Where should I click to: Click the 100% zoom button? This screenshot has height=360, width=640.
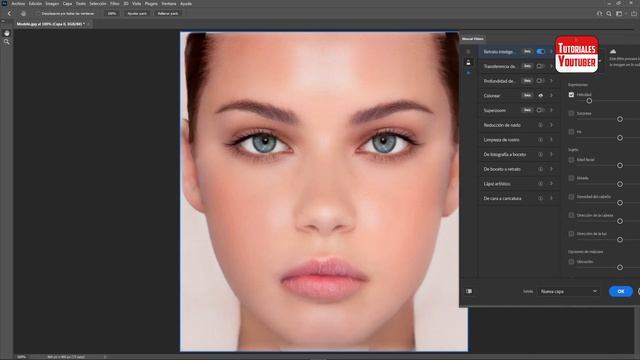click(112, 13)
